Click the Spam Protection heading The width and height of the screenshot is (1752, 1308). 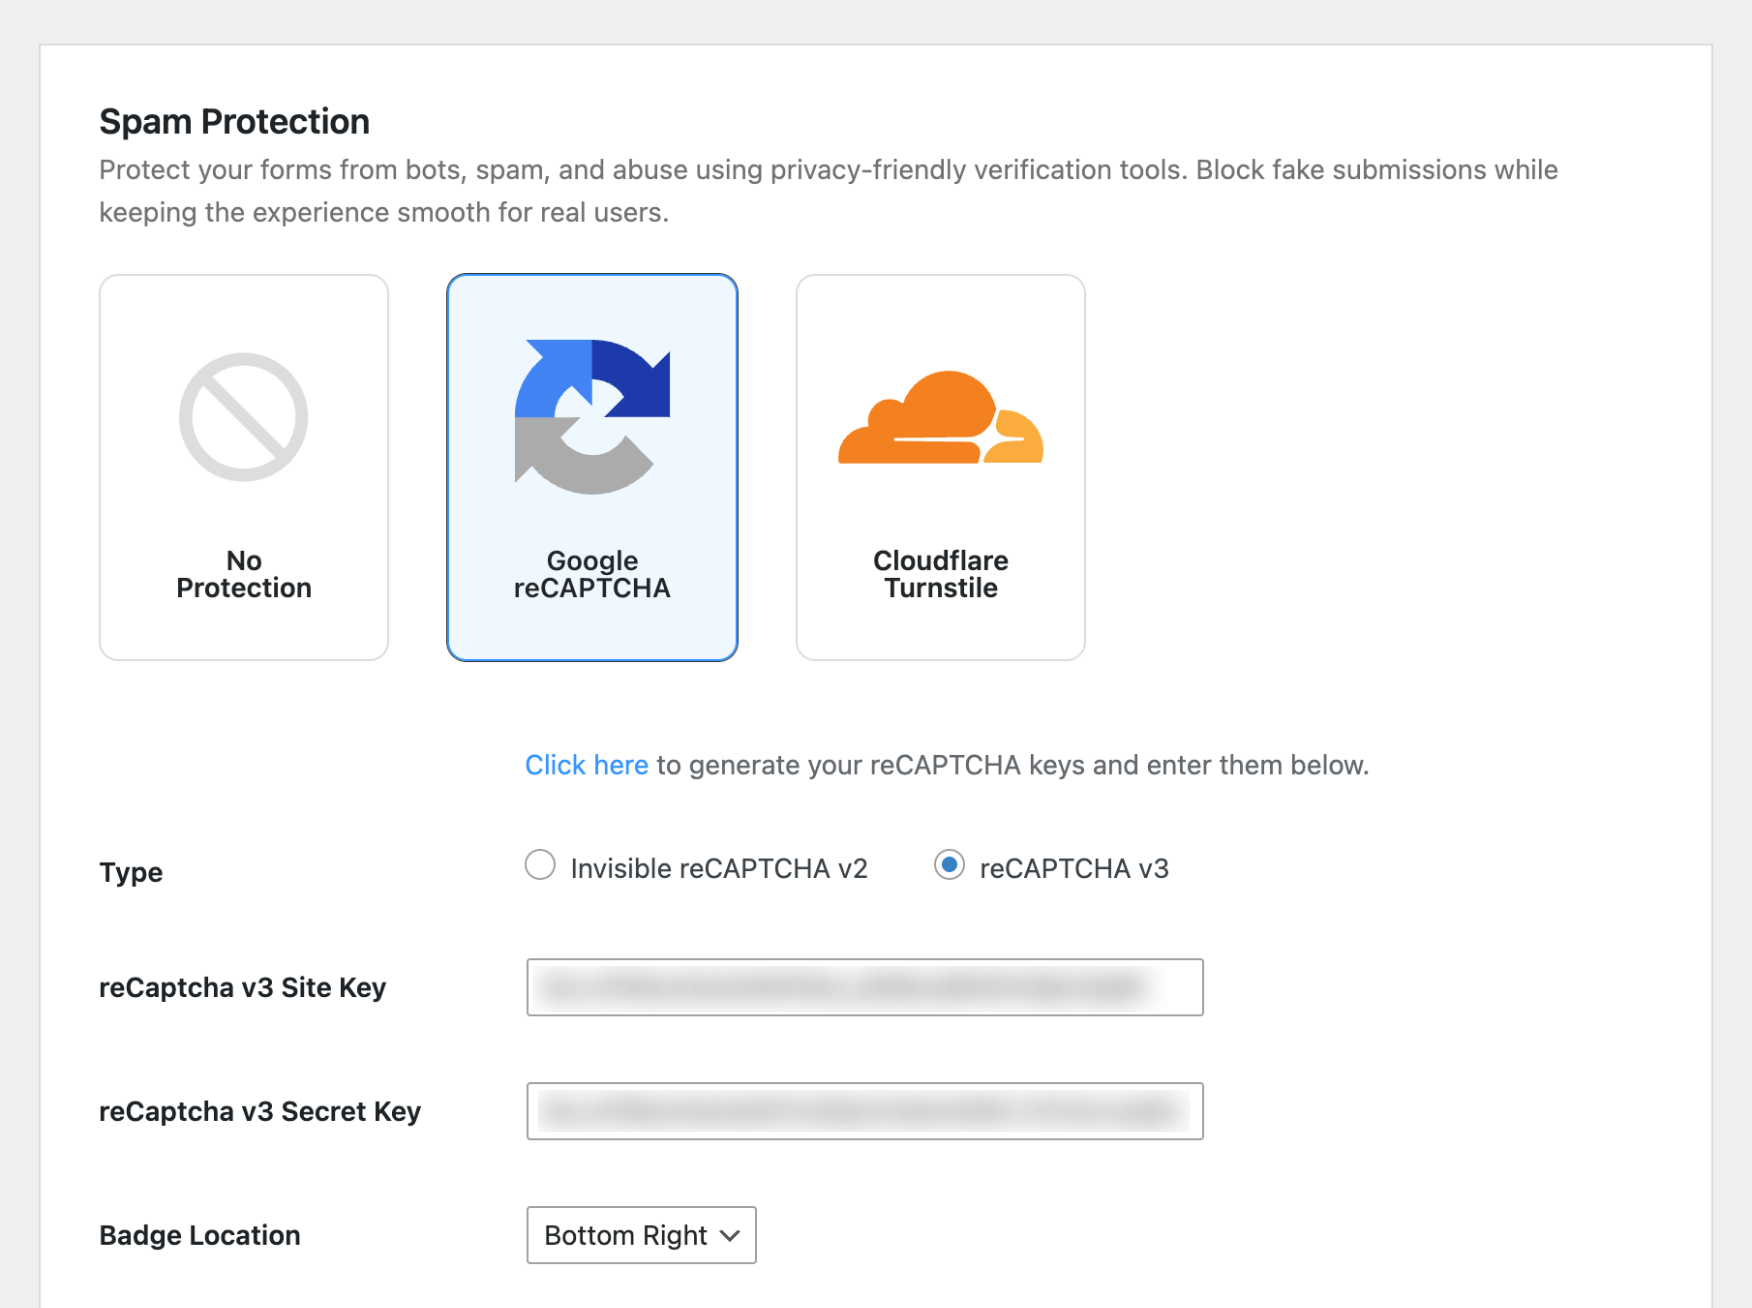pyautogui.click(x=234, y=121)
